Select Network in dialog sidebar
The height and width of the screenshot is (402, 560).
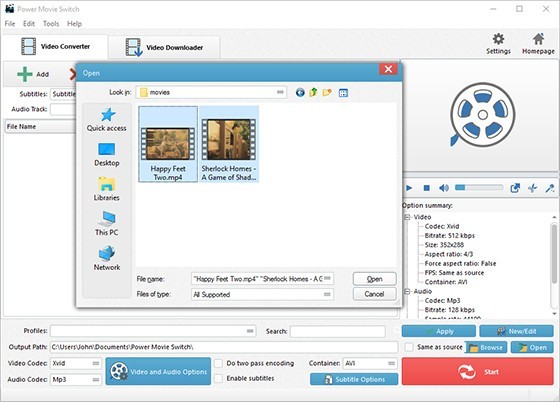(x=107, y=258)
